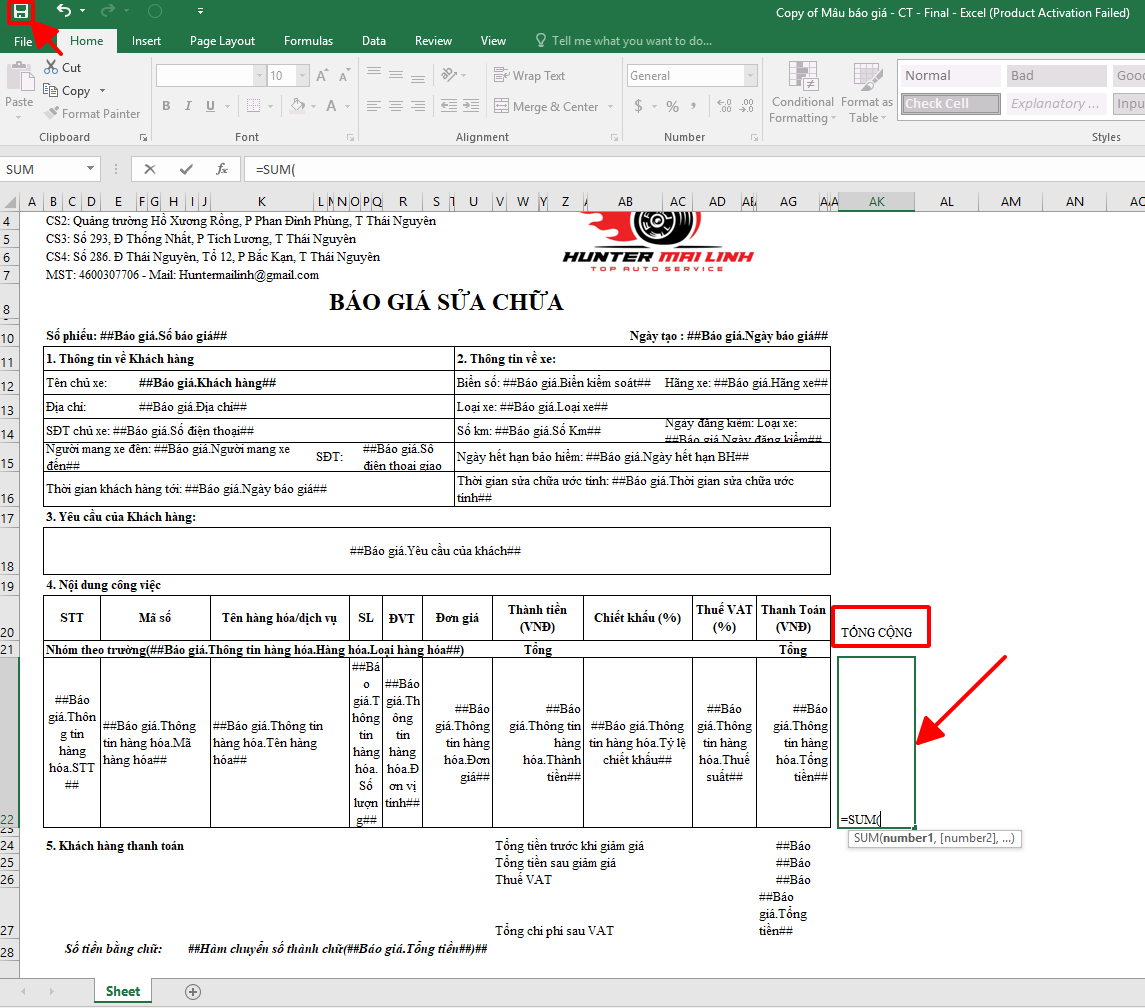Toggle Bold formatting
This screenshot has height=1008, width=1145.
pos(166,107)
